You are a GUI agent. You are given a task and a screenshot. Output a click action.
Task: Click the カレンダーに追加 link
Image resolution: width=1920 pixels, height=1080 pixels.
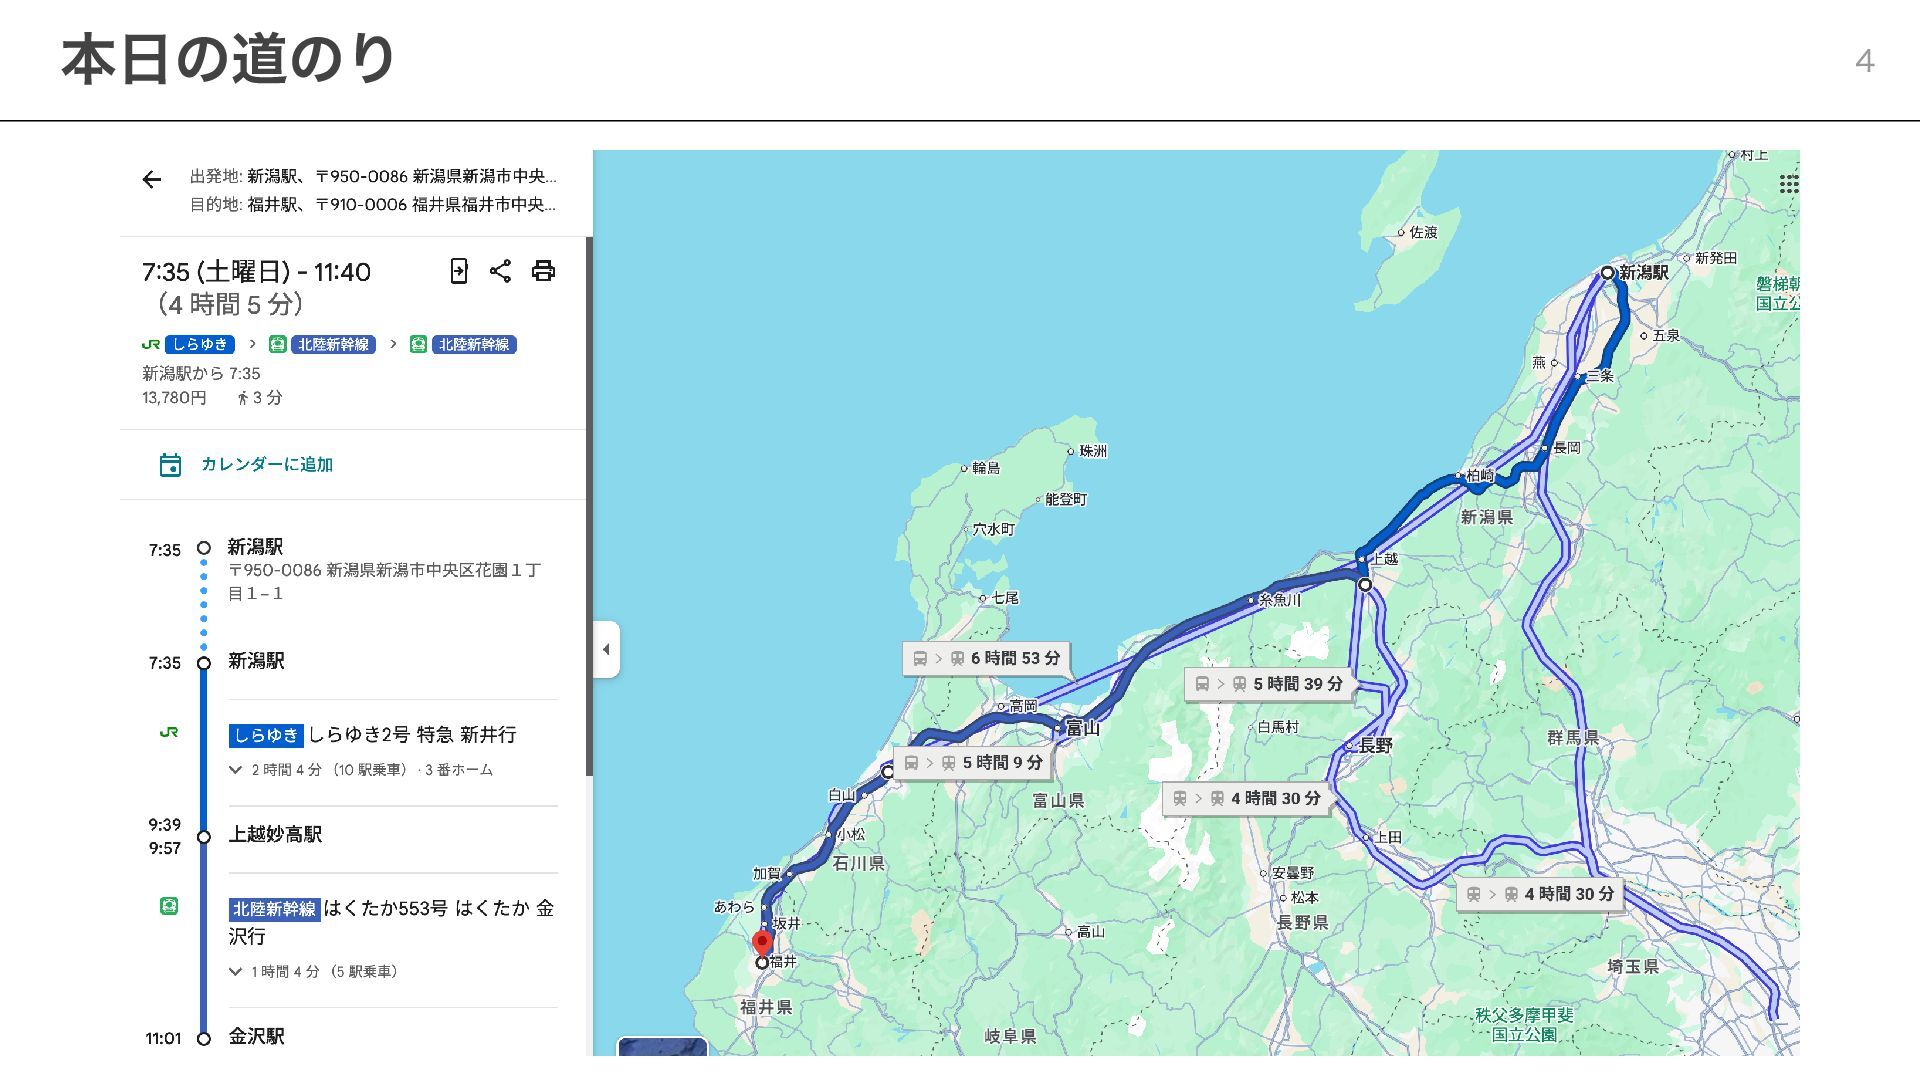tap(267, 465)
